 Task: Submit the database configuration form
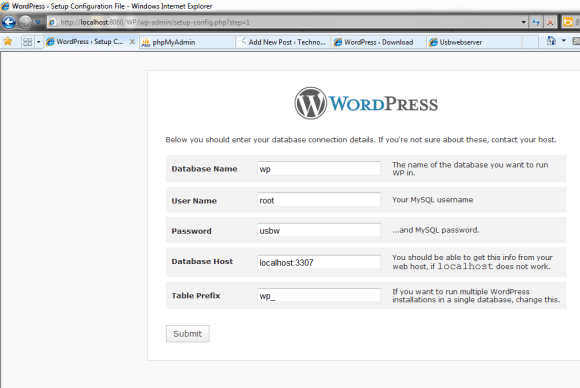[x=188, y=334]
